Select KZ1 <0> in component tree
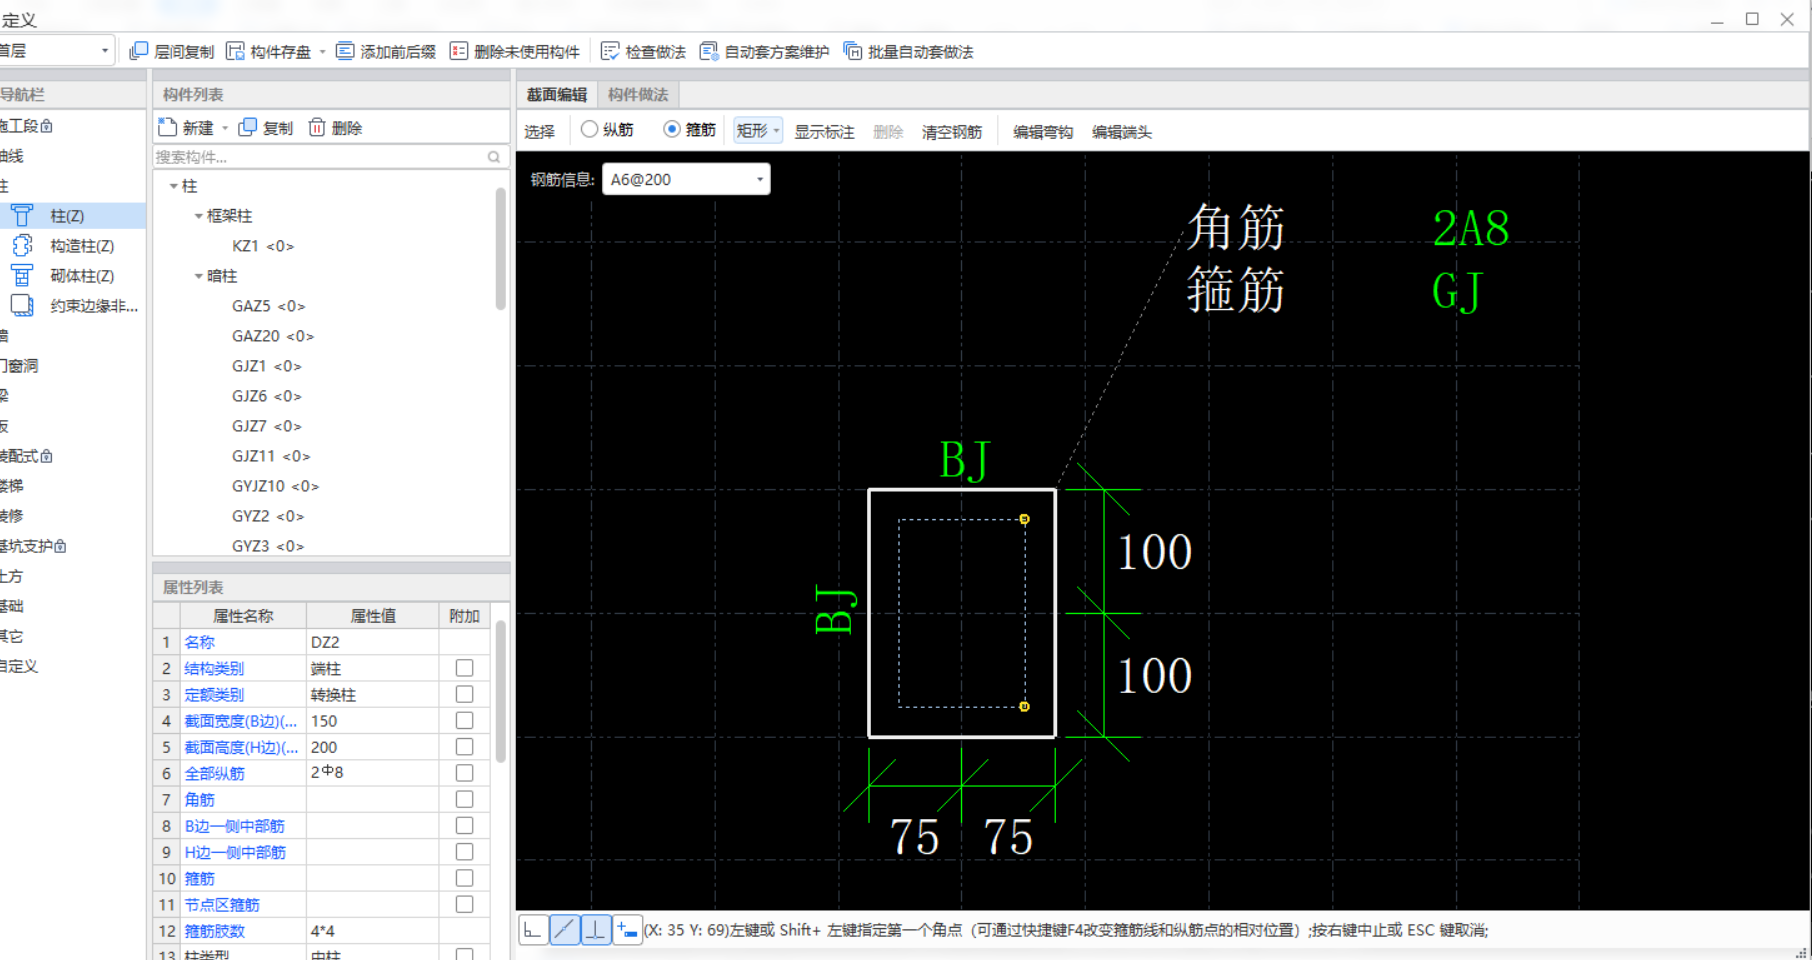1812x960 pixels. [263, 246]
